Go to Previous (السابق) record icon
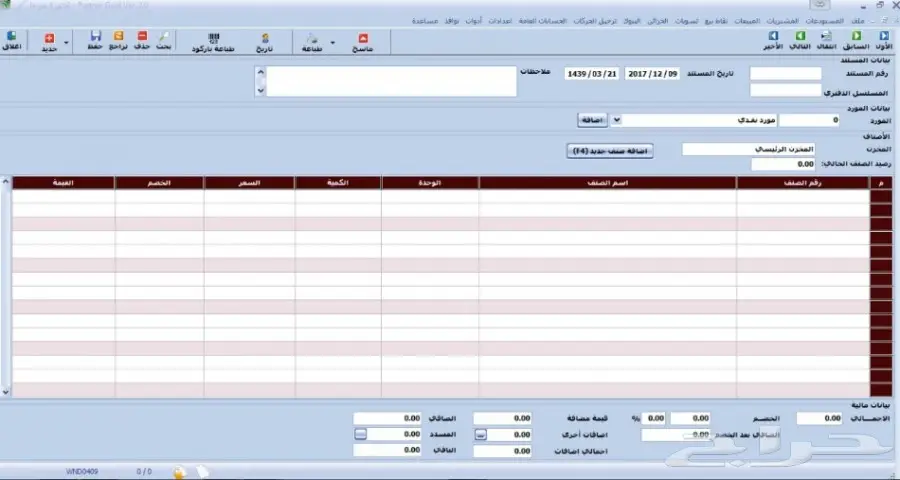 pos(856,37)
